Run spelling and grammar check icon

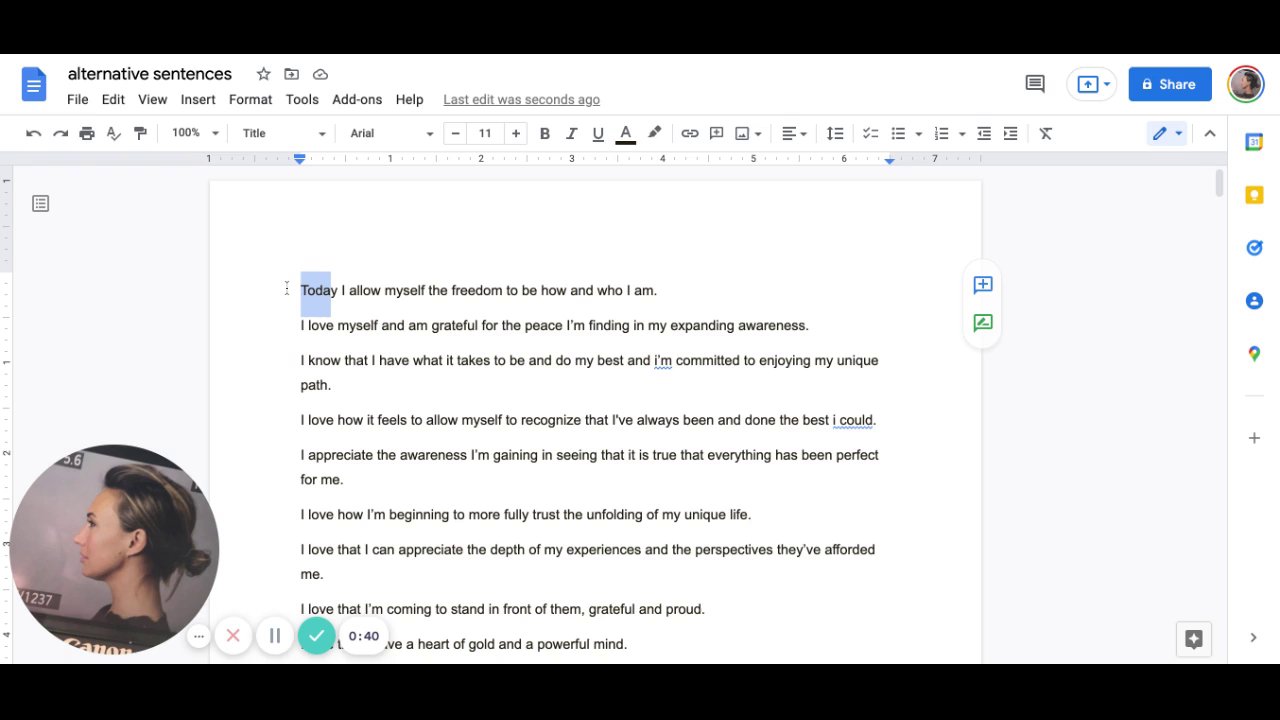tap(113, 133)
